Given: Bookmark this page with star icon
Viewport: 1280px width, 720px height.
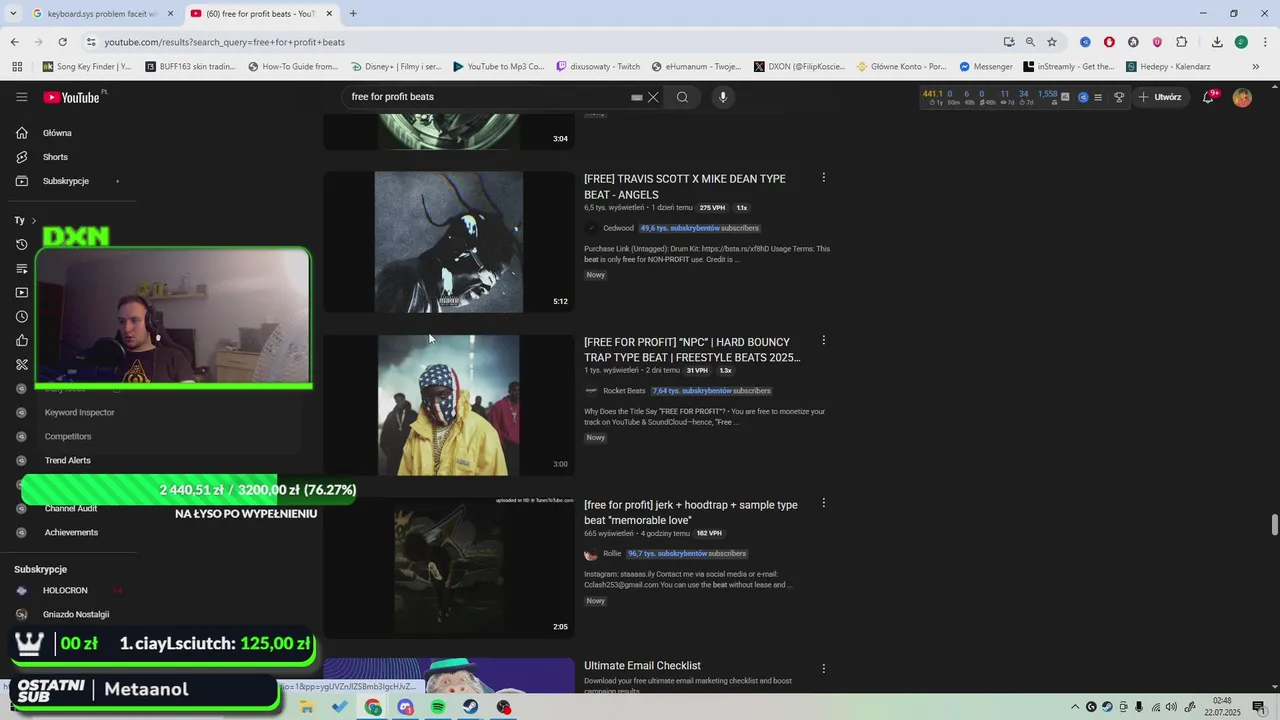Looking at the screenshot, I should tap(1052, 42).
